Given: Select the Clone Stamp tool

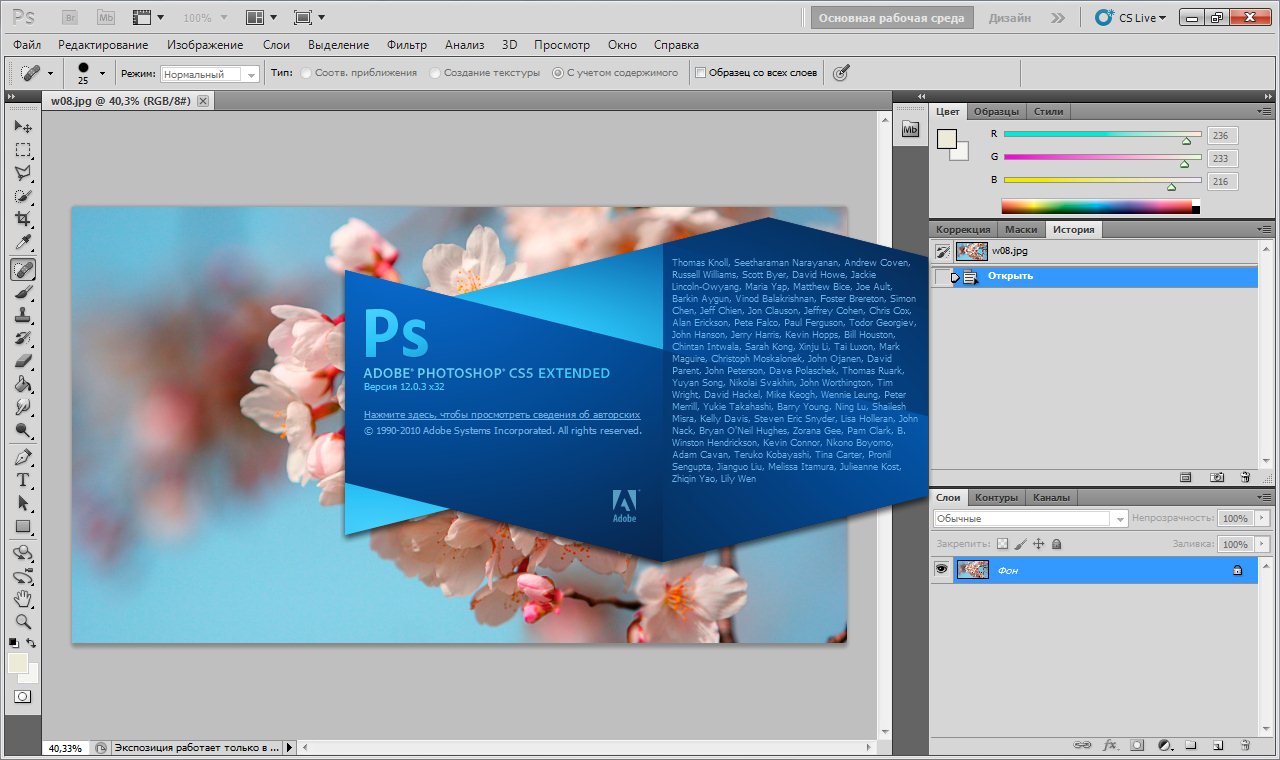Looking at the screenshot, I should pyautogui.click(x=23, y=315).
